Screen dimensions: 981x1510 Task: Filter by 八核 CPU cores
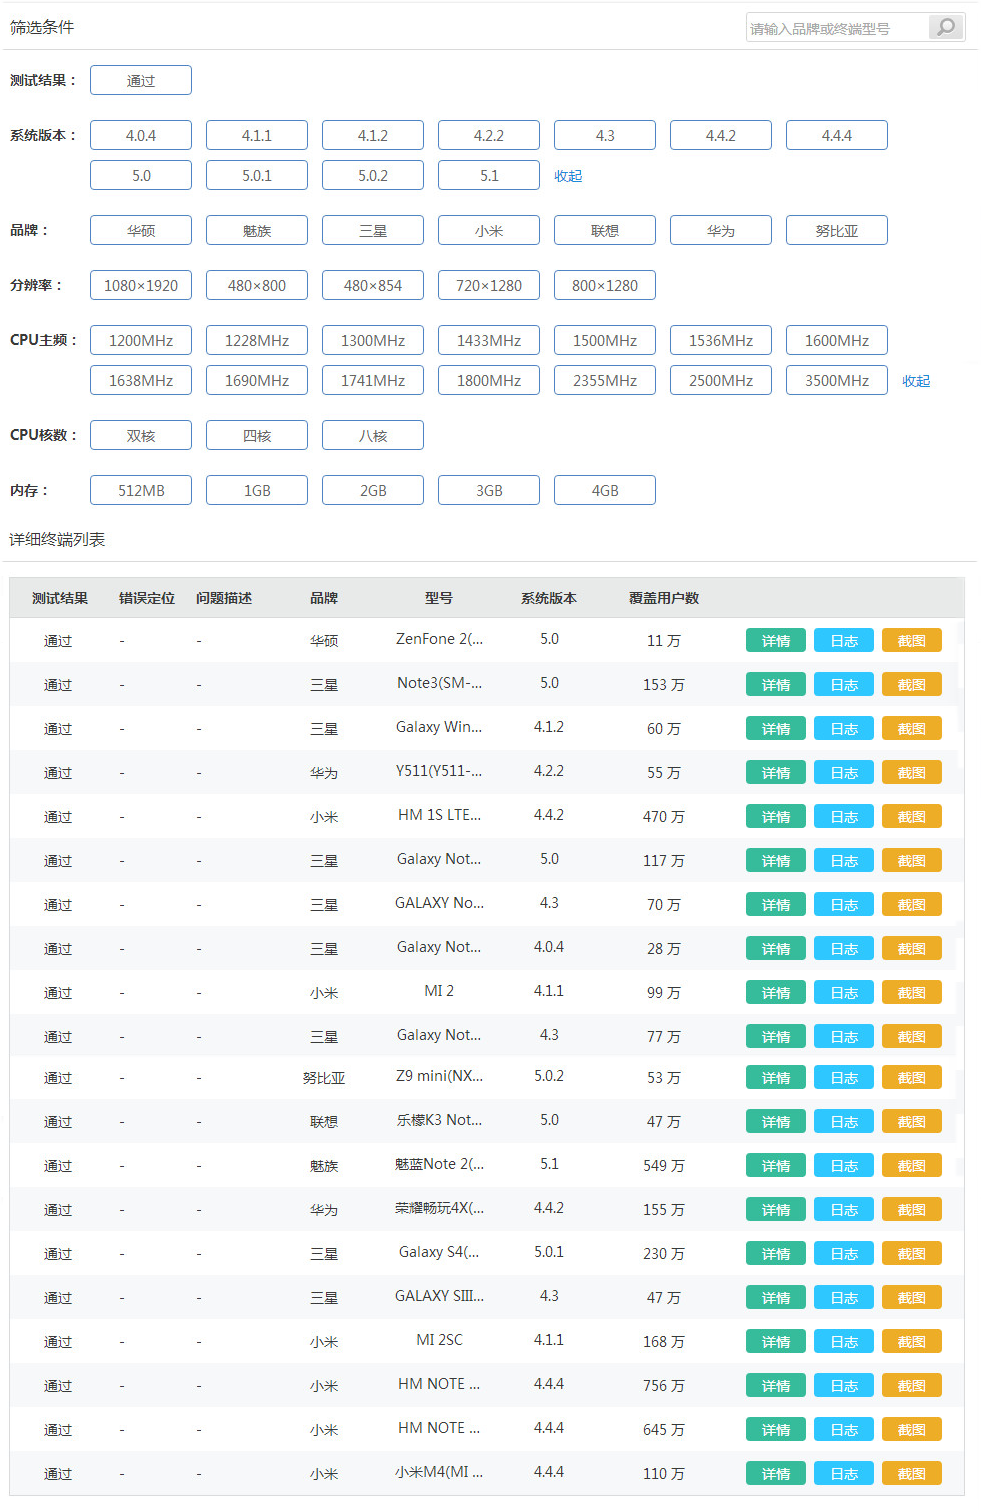373,435
